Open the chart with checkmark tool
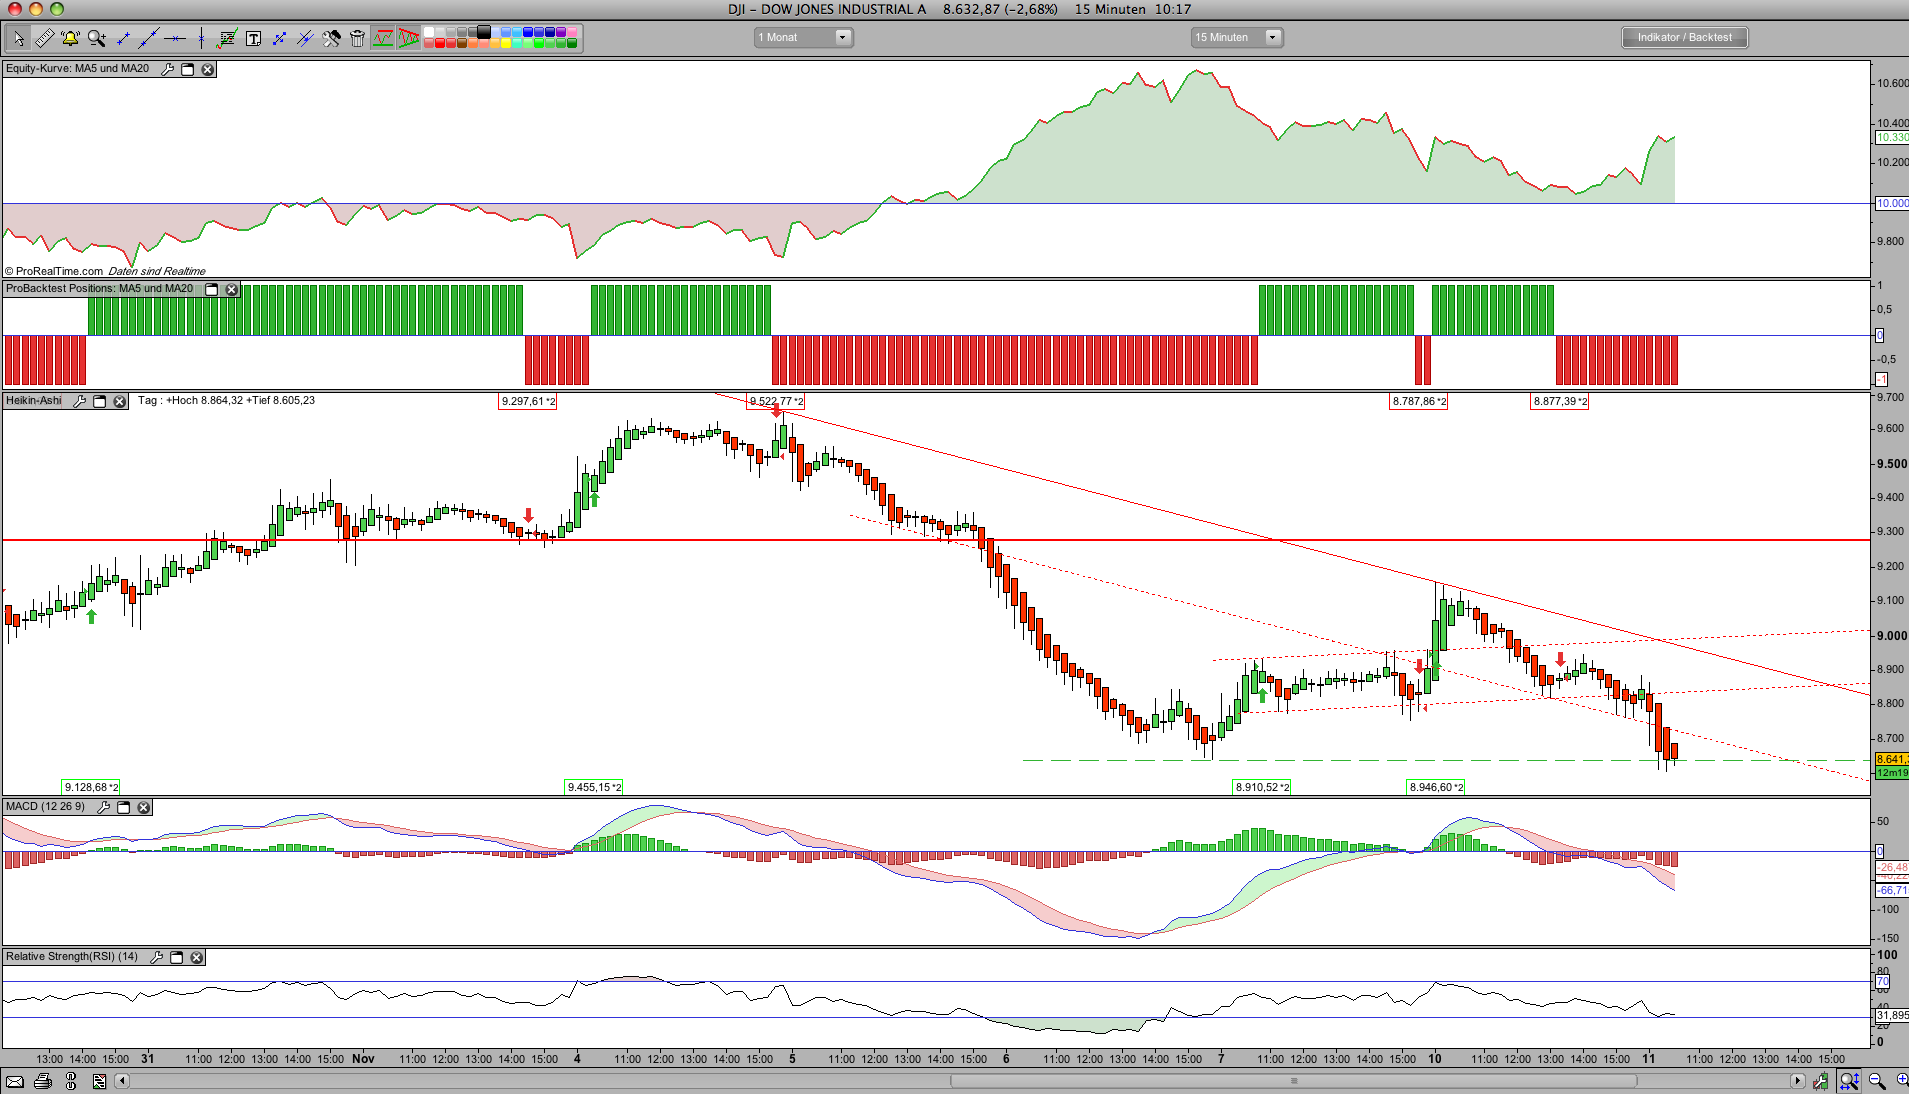This screenshot has height=1094, width=1909. click(x=227, y=38)
